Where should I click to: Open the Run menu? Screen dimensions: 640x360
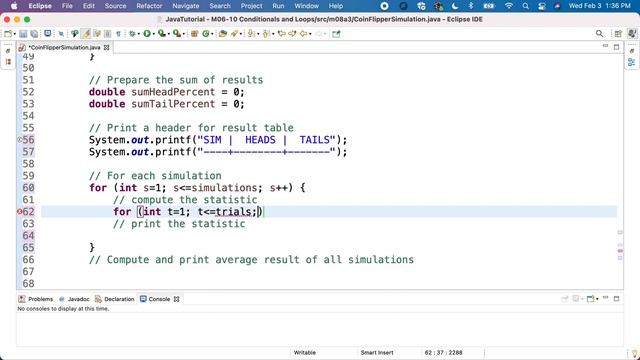click(x=278, y=6)
